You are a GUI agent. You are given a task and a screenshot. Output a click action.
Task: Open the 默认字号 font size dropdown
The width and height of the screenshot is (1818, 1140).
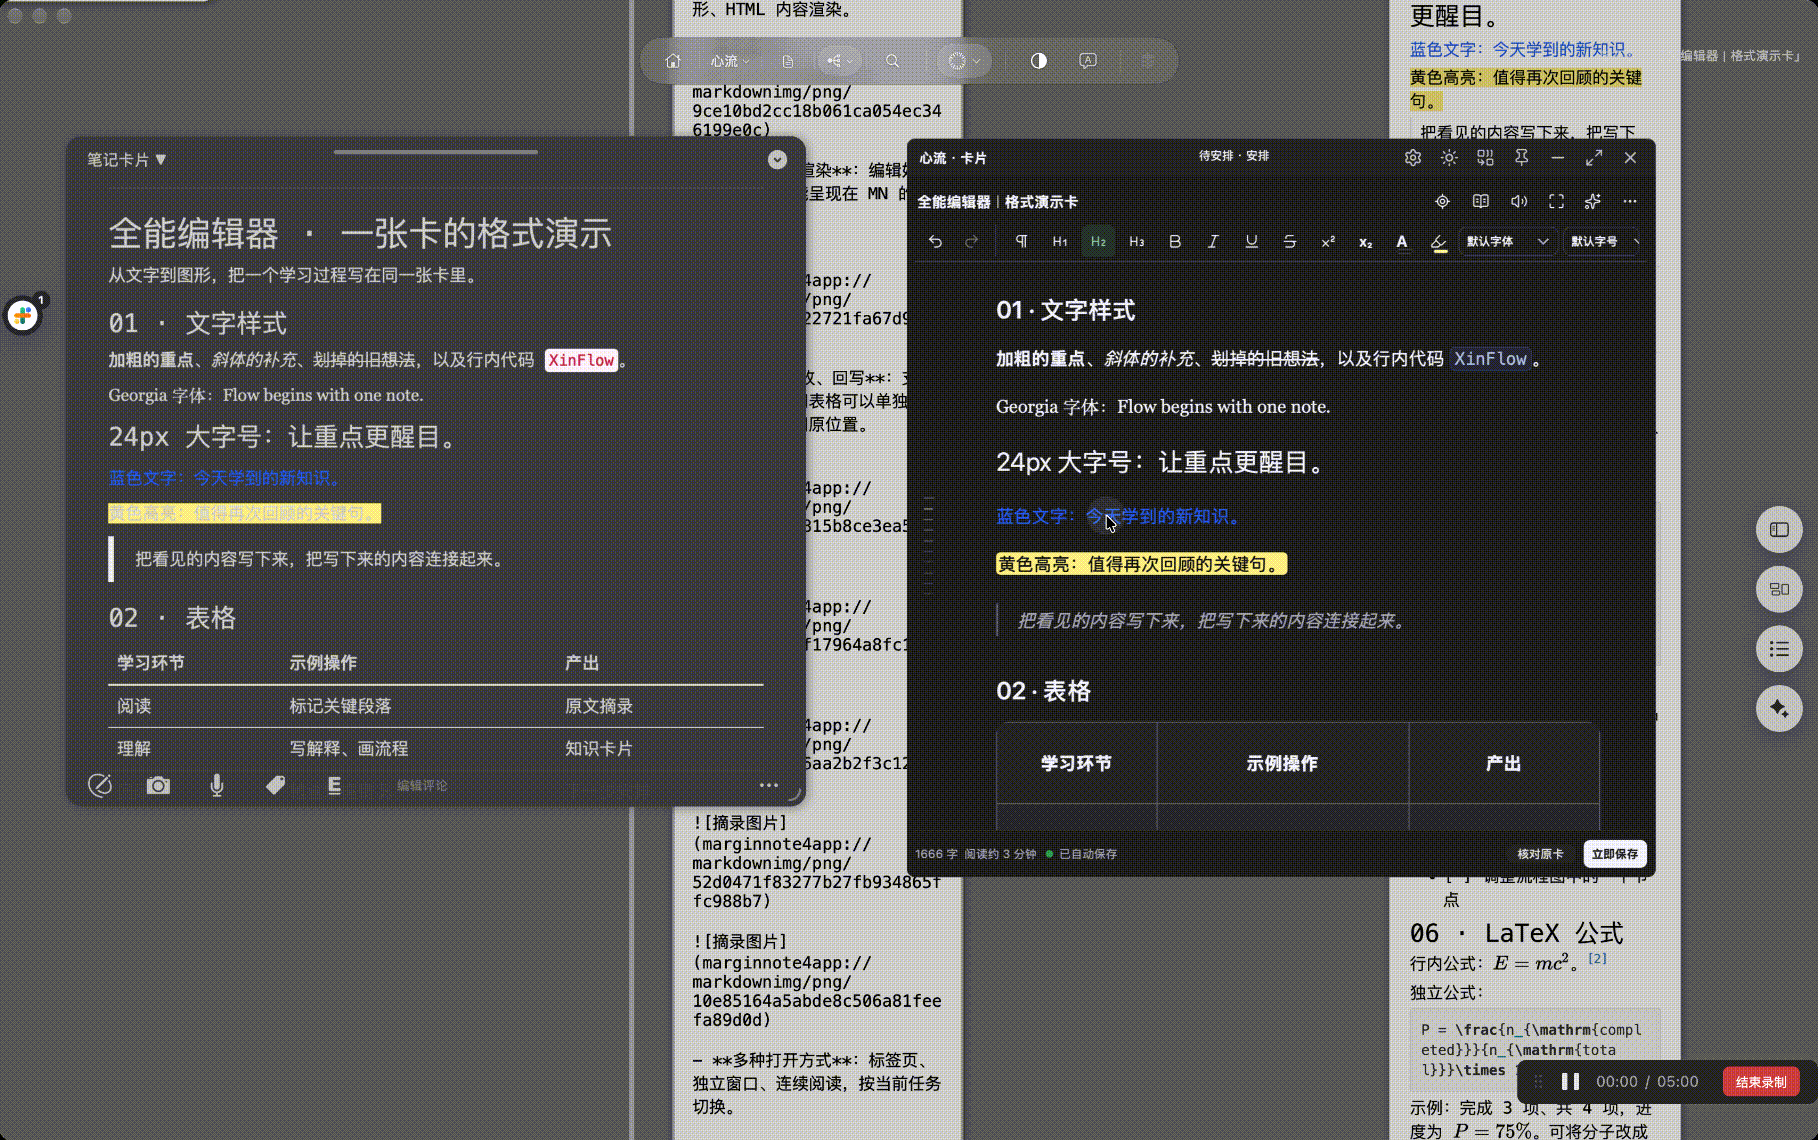tap(1602, 241)
